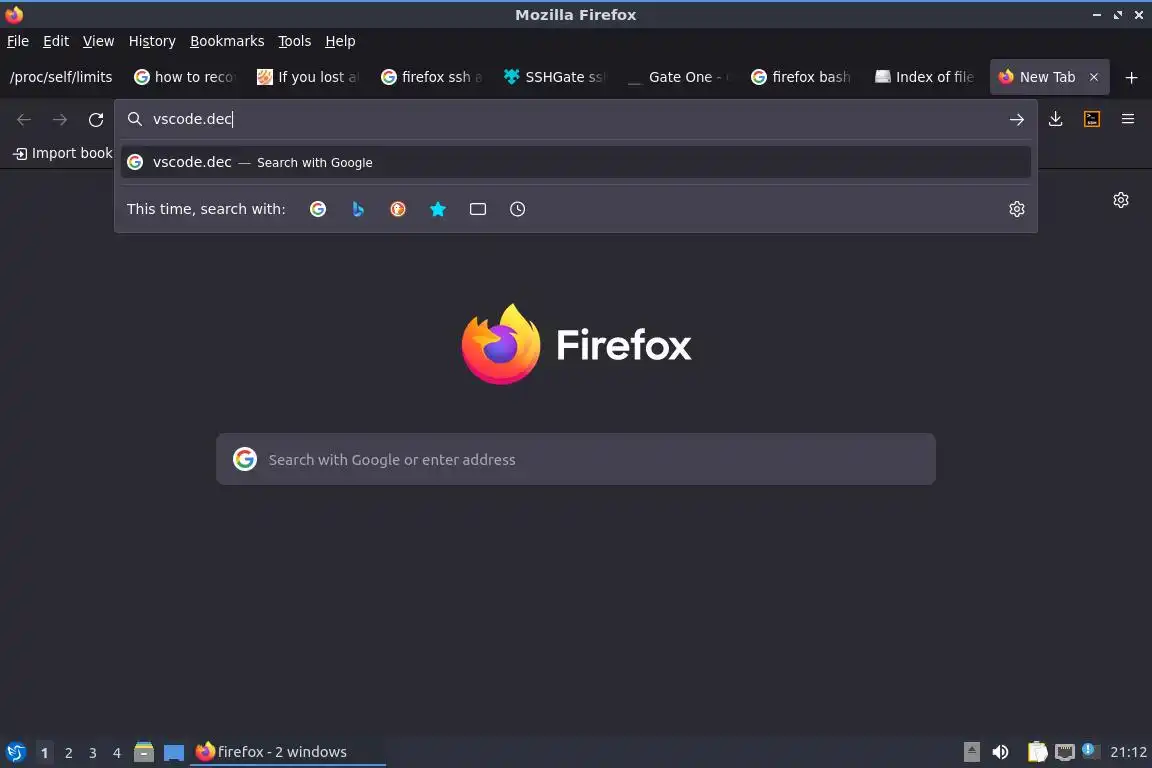The height and width of the screenshot is (768, 1152).
Task: Switch to workspace 3
Action: coord(93,753)
